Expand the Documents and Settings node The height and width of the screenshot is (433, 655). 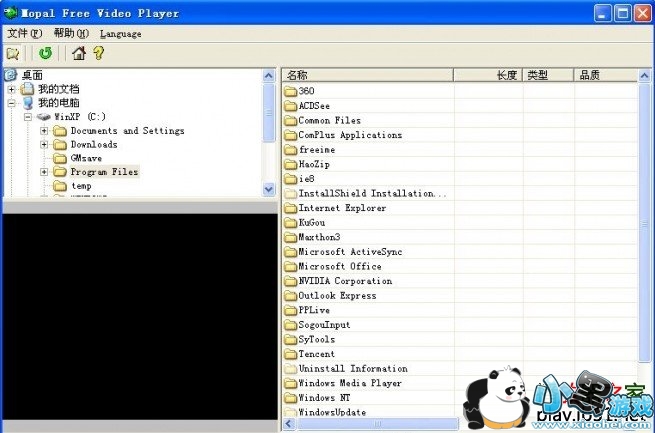click(44, 131)
